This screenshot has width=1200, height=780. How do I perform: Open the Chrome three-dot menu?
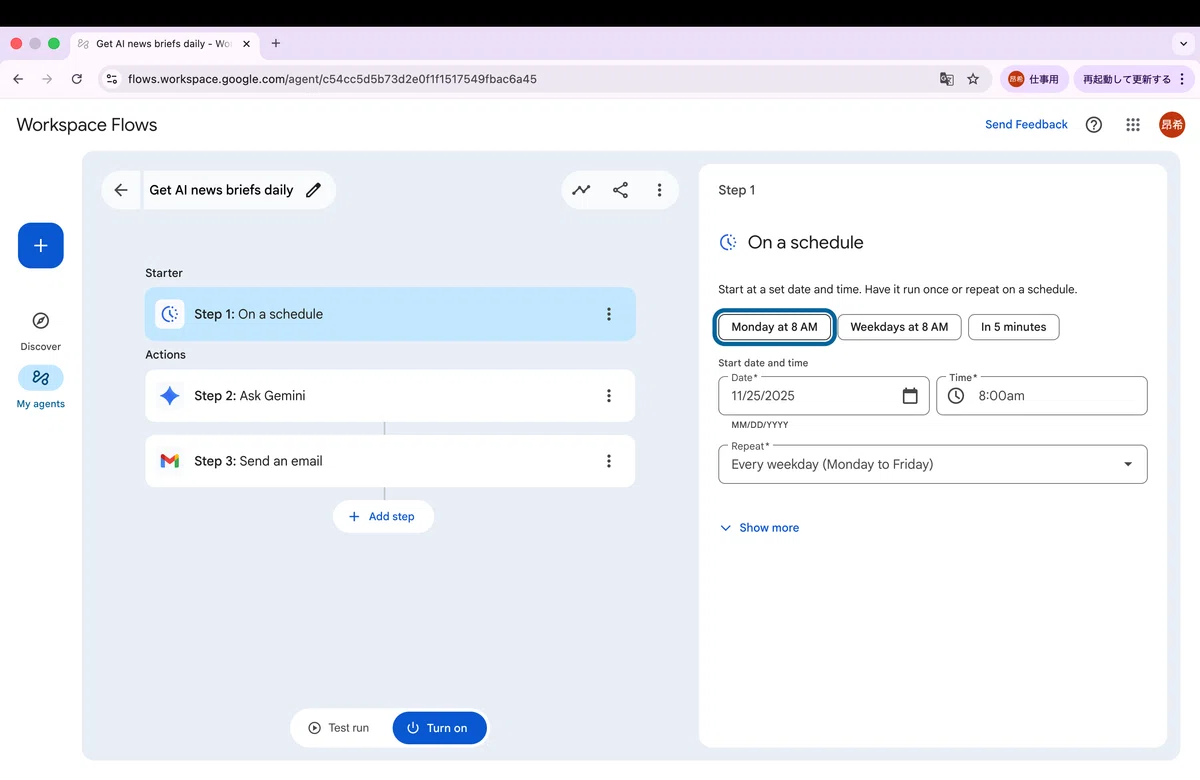[x=1183, y=79]
